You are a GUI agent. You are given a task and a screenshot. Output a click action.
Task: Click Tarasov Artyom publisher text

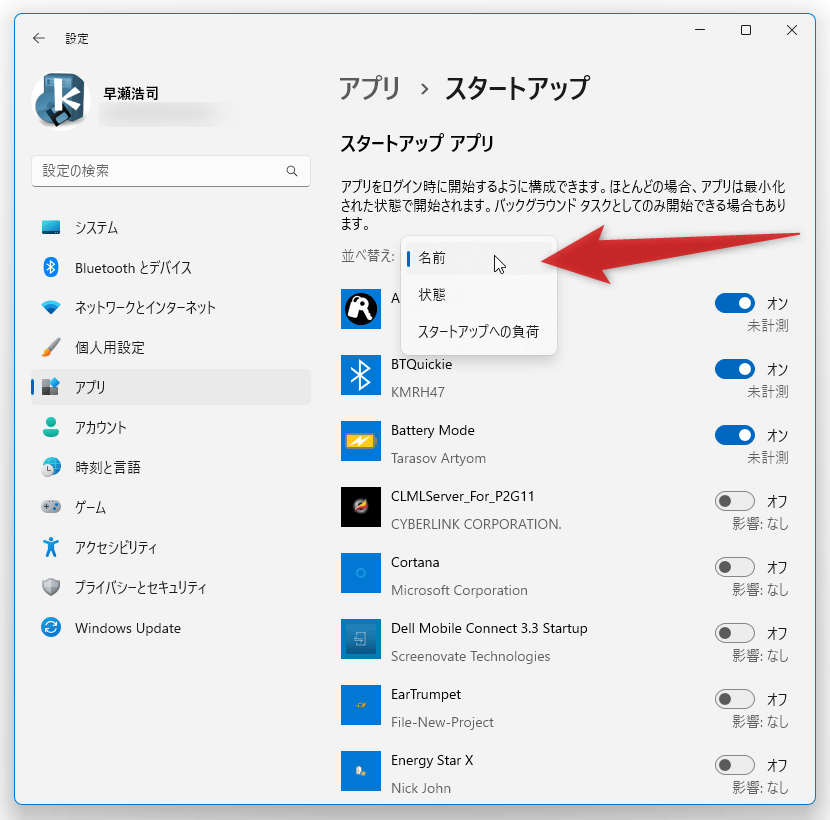click(x=438, y=458)
